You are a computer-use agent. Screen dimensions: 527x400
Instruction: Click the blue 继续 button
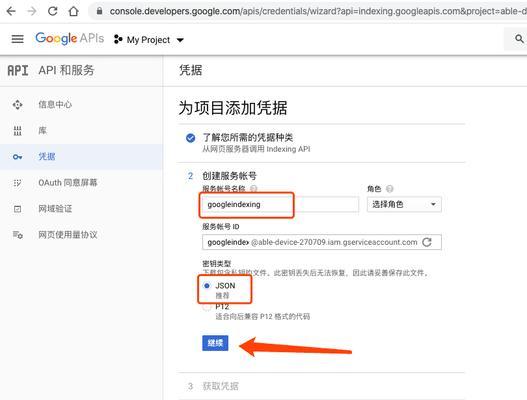click(215, 343)
